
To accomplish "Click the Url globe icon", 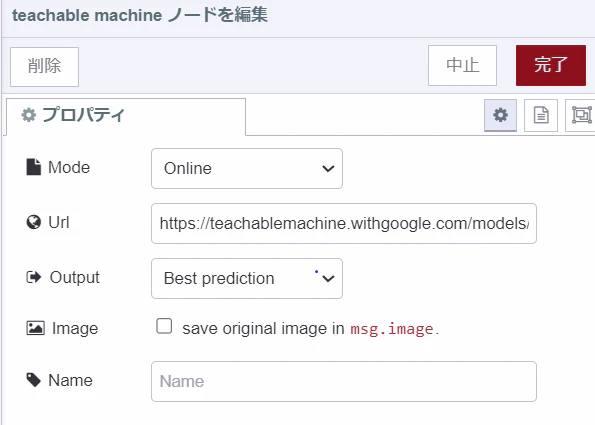I will click(x=33, y=222).
